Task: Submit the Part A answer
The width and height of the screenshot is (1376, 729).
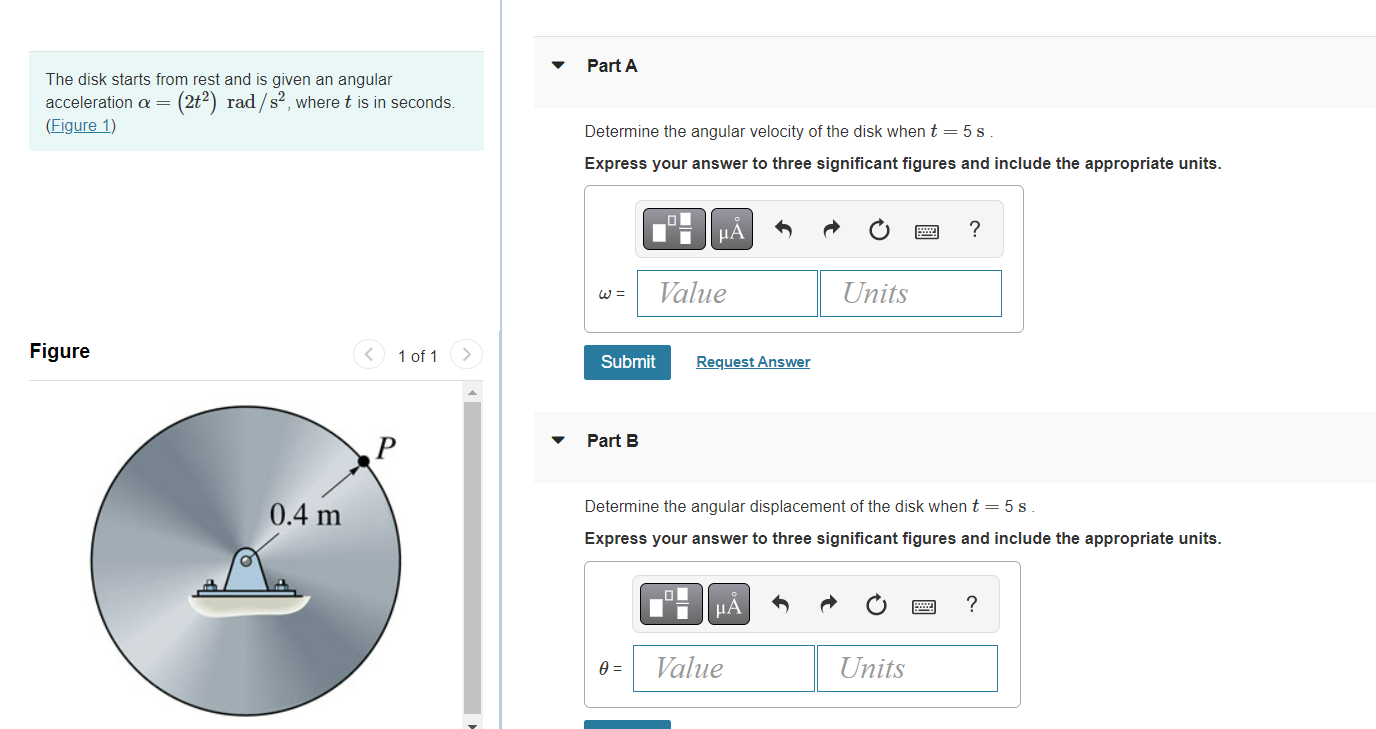Action: tap(627, 362)
